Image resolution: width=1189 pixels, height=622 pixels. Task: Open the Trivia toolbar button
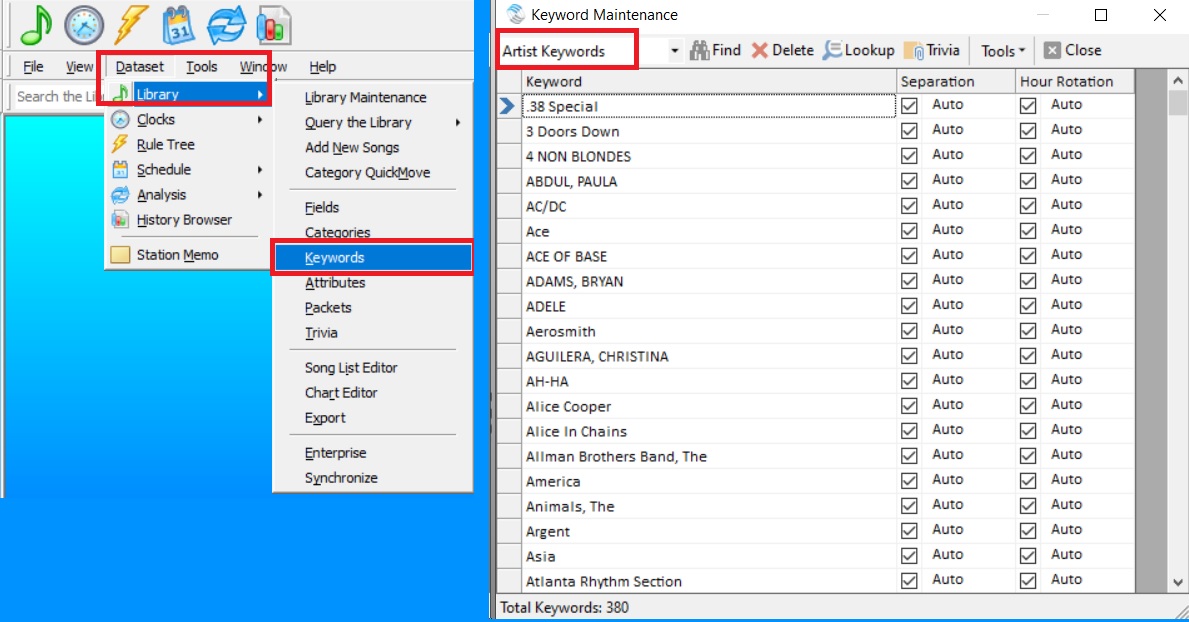click(x=932, y=50)
